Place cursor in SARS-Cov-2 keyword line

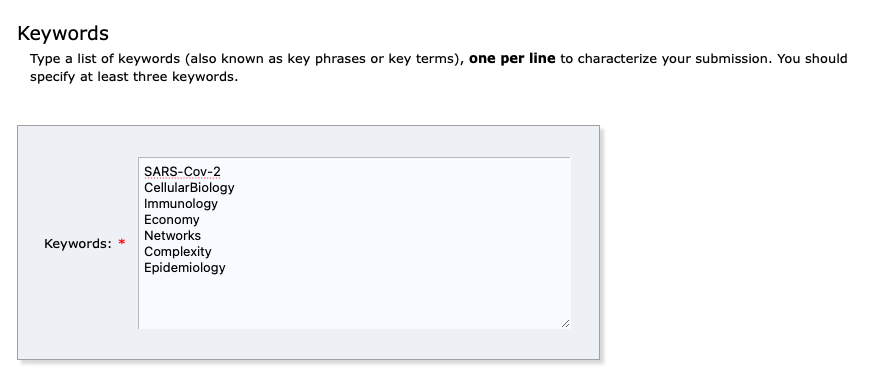pyautogui.click(x=182, y=171)
